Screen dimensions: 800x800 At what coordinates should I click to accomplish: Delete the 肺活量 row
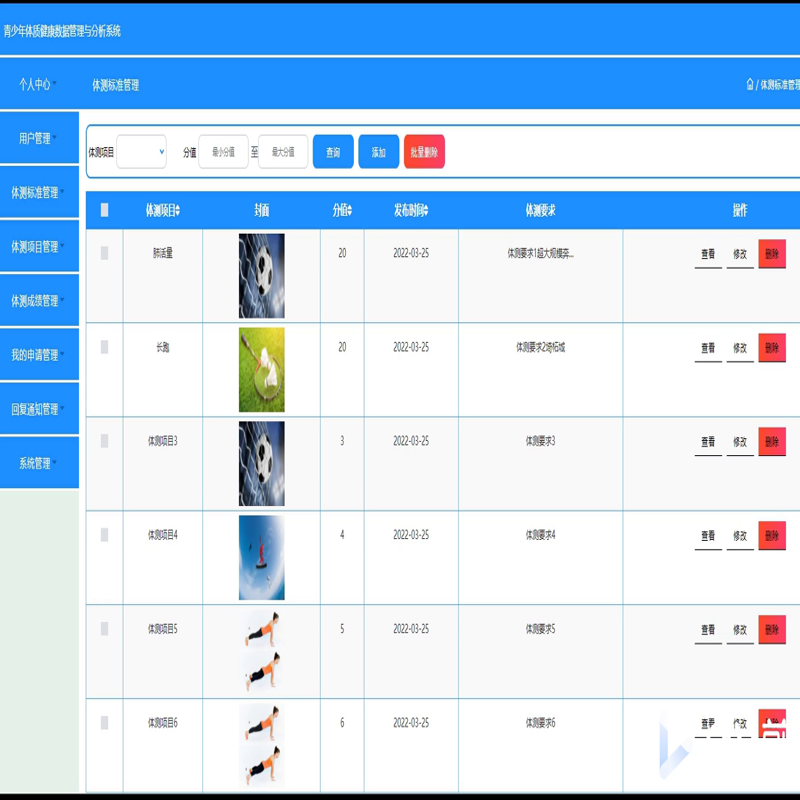click(x=772, y=254)
